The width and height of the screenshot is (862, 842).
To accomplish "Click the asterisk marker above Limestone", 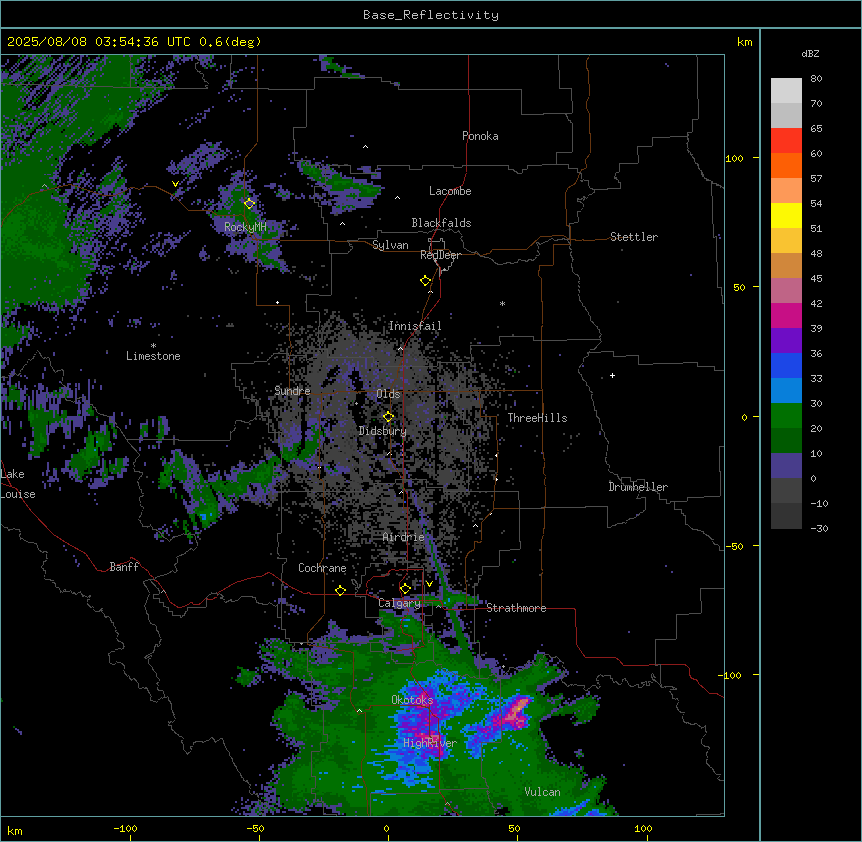I will point(153,346).
